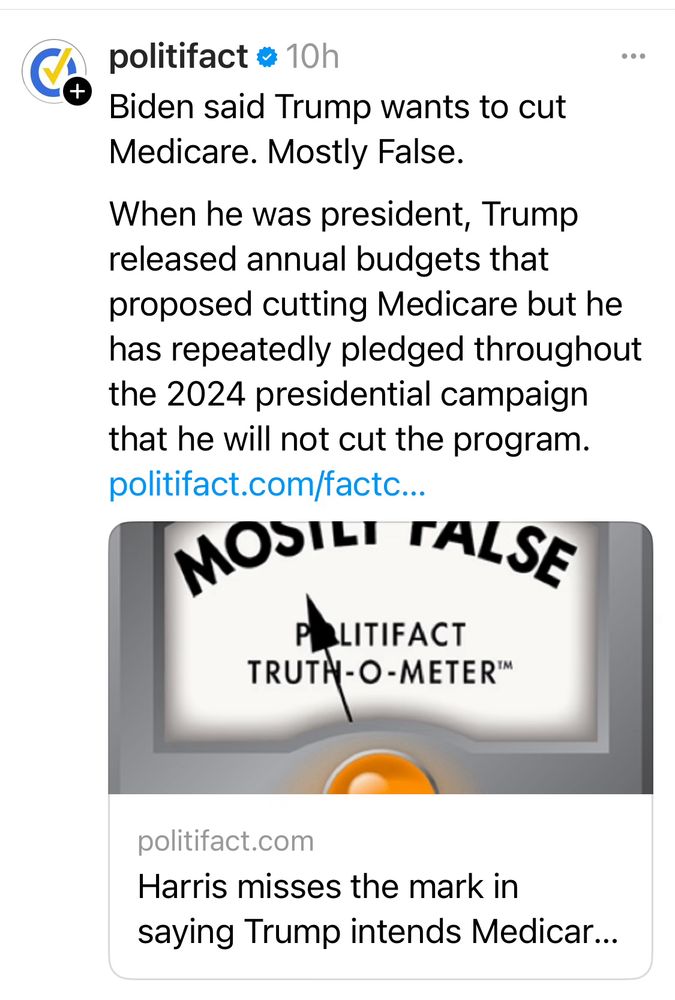Open the three-dot more options menu
Viewport: 675px width, 1000px height.
coord(633,56)
